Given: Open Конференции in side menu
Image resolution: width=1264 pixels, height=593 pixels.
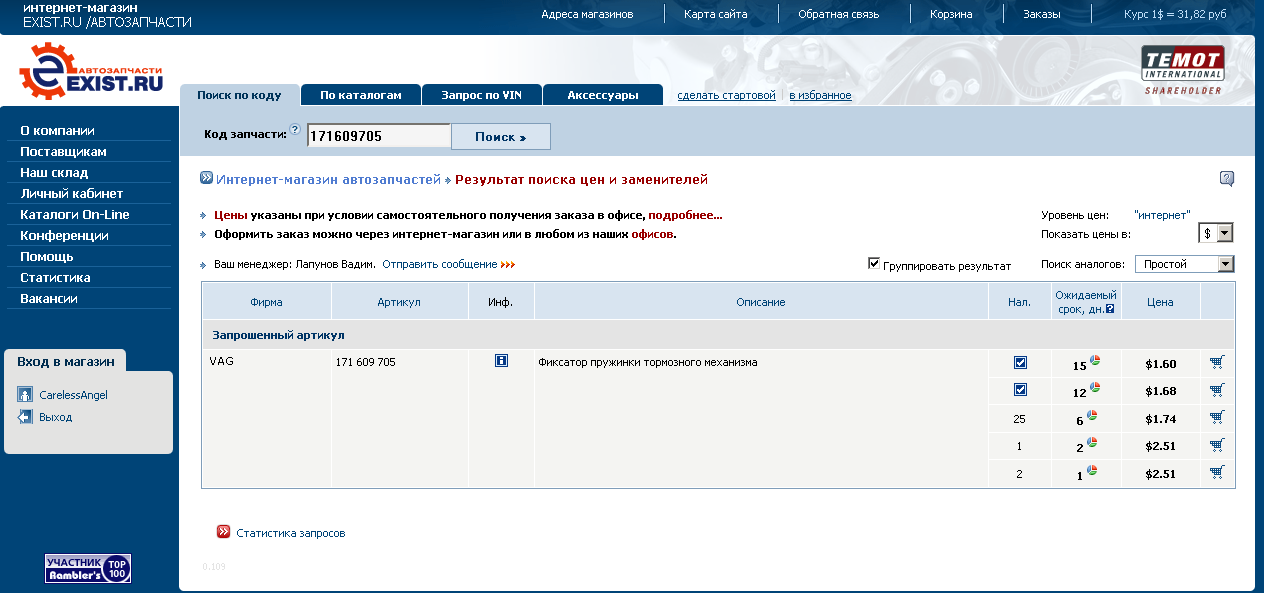Looking at the screenshot, I should (64, 235).
